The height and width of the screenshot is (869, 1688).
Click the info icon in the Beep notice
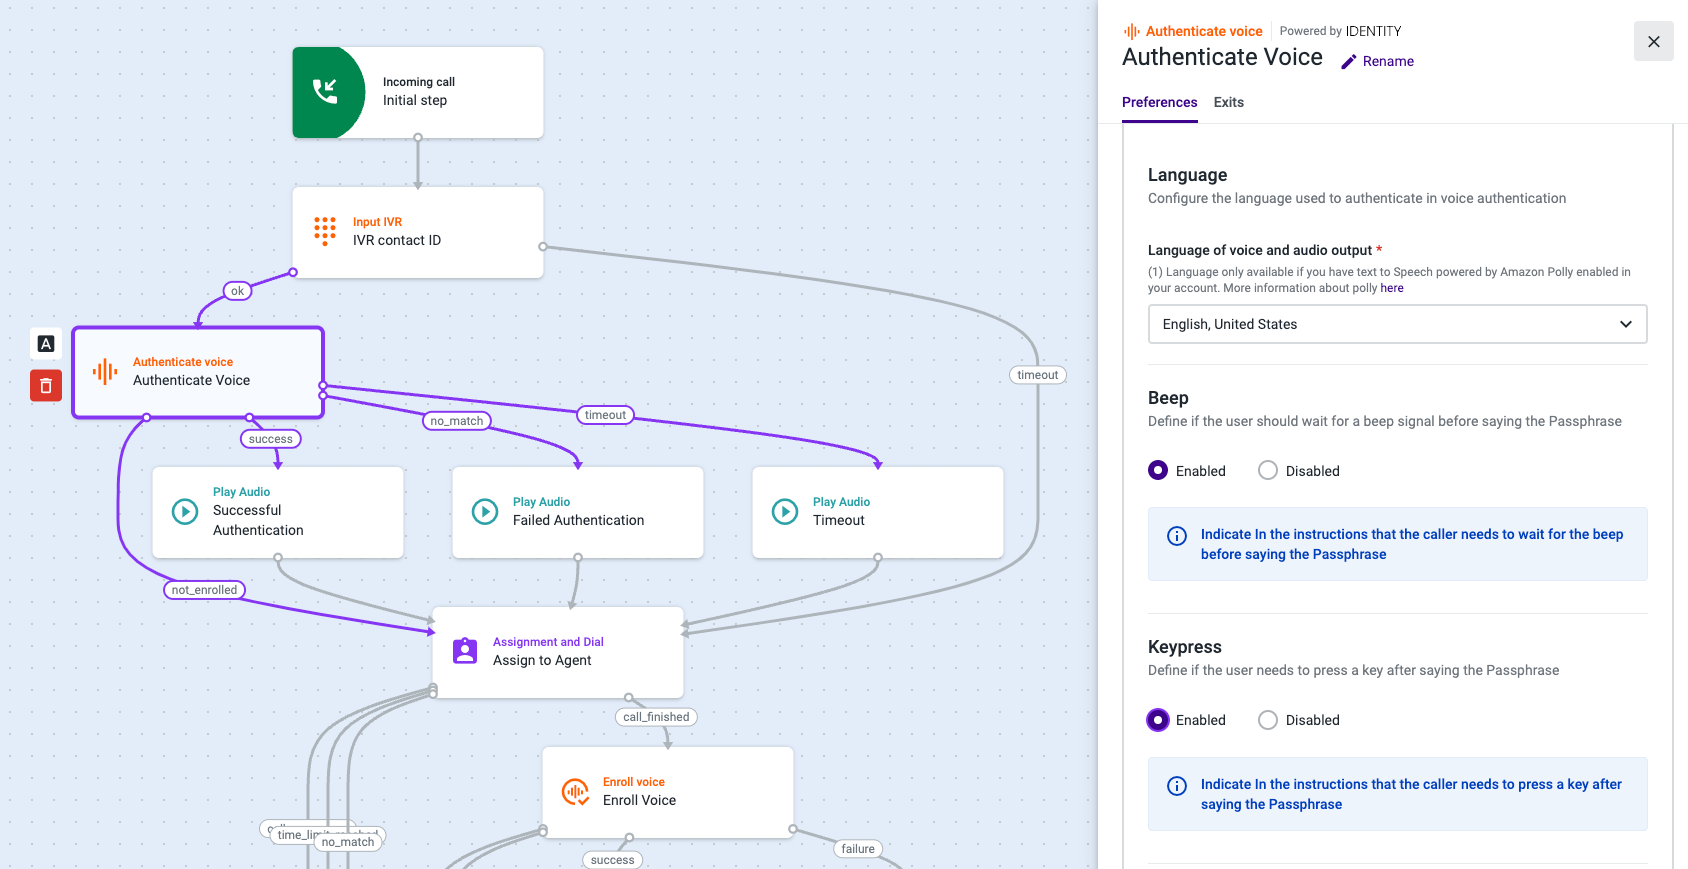click(1178, 535)
